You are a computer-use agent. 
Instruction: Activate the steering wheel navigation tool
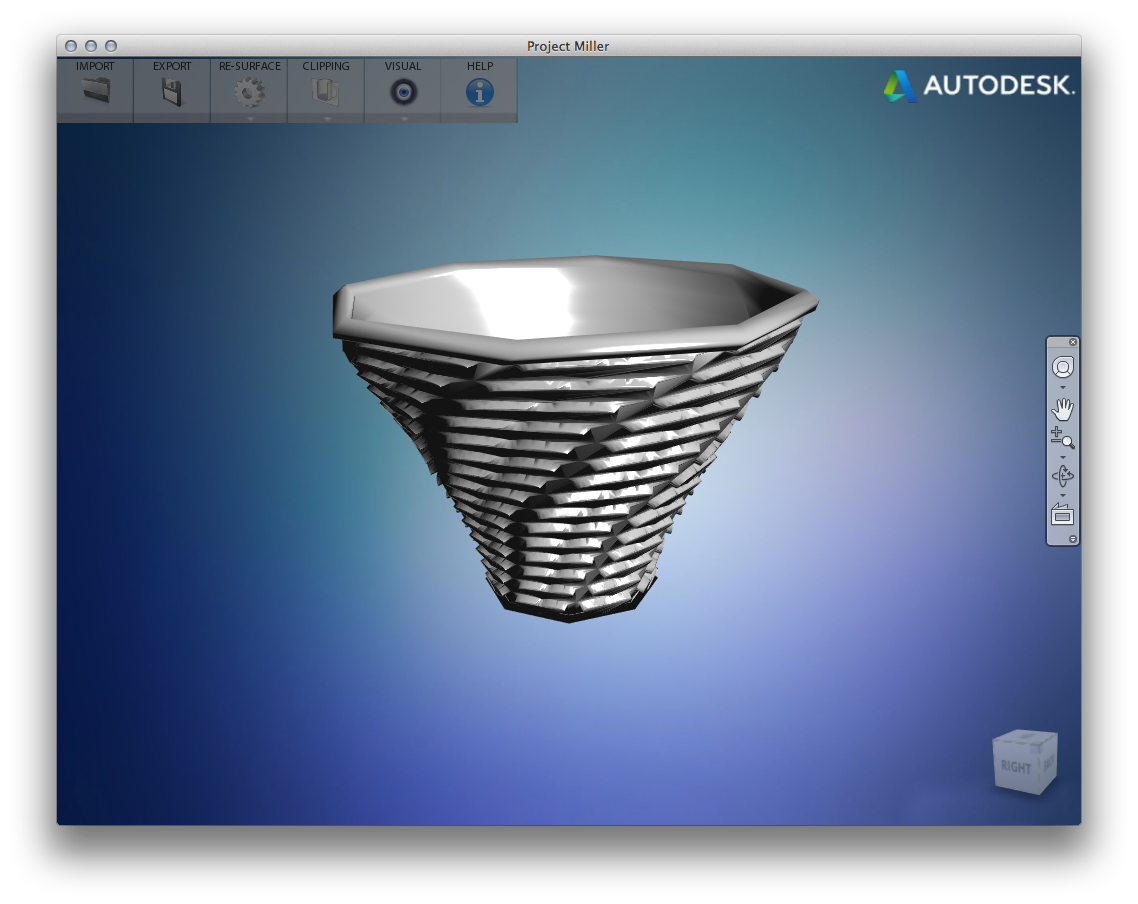click(x=1062, y=367)
